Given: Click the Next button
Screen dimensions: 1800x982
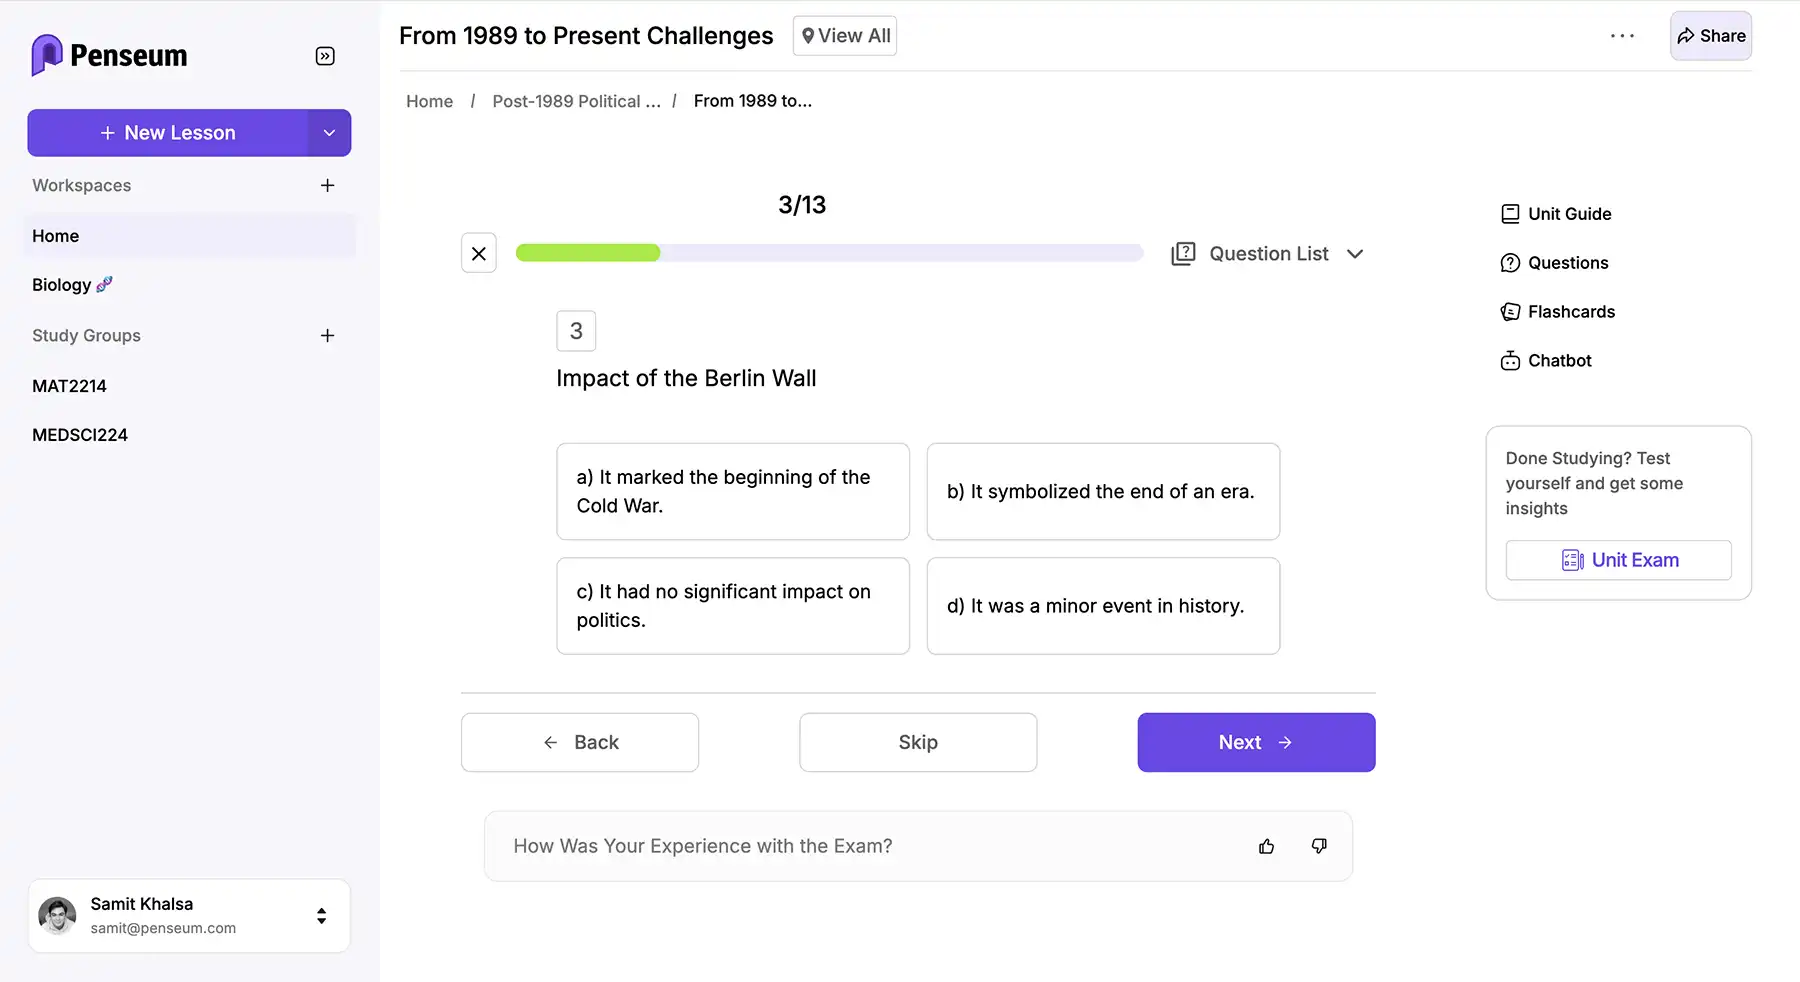Looking at the screenshot, I should (1256, 742).
